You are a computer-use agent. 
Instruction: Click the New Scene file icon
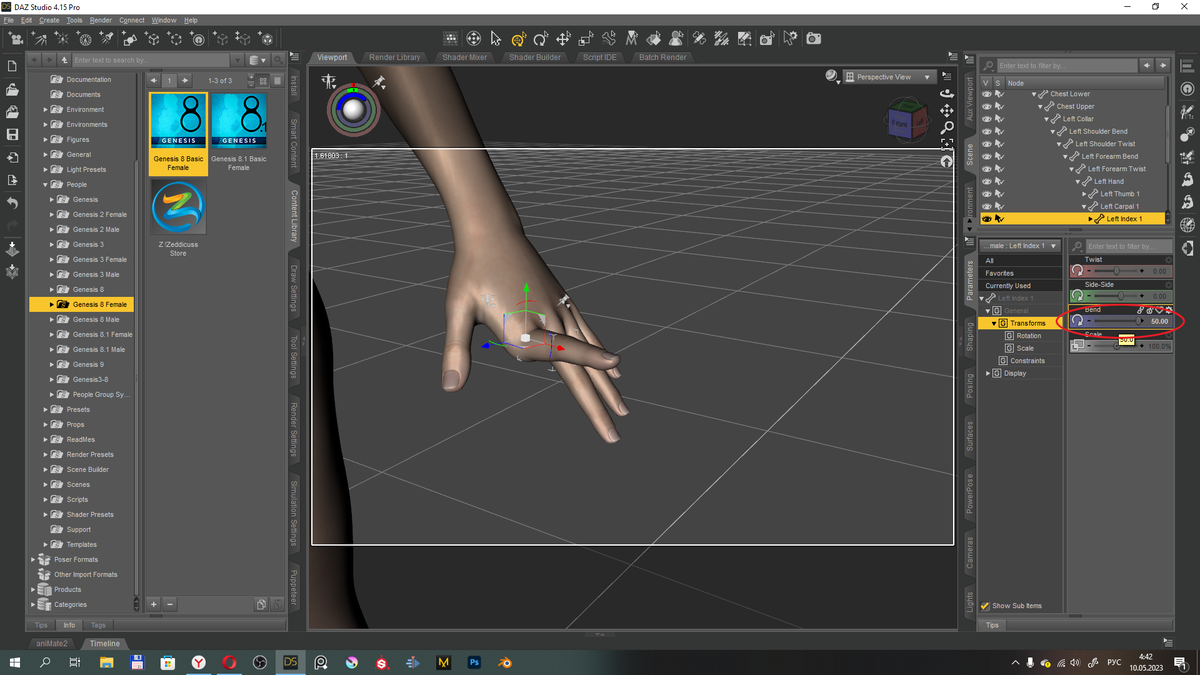(12, 66)
